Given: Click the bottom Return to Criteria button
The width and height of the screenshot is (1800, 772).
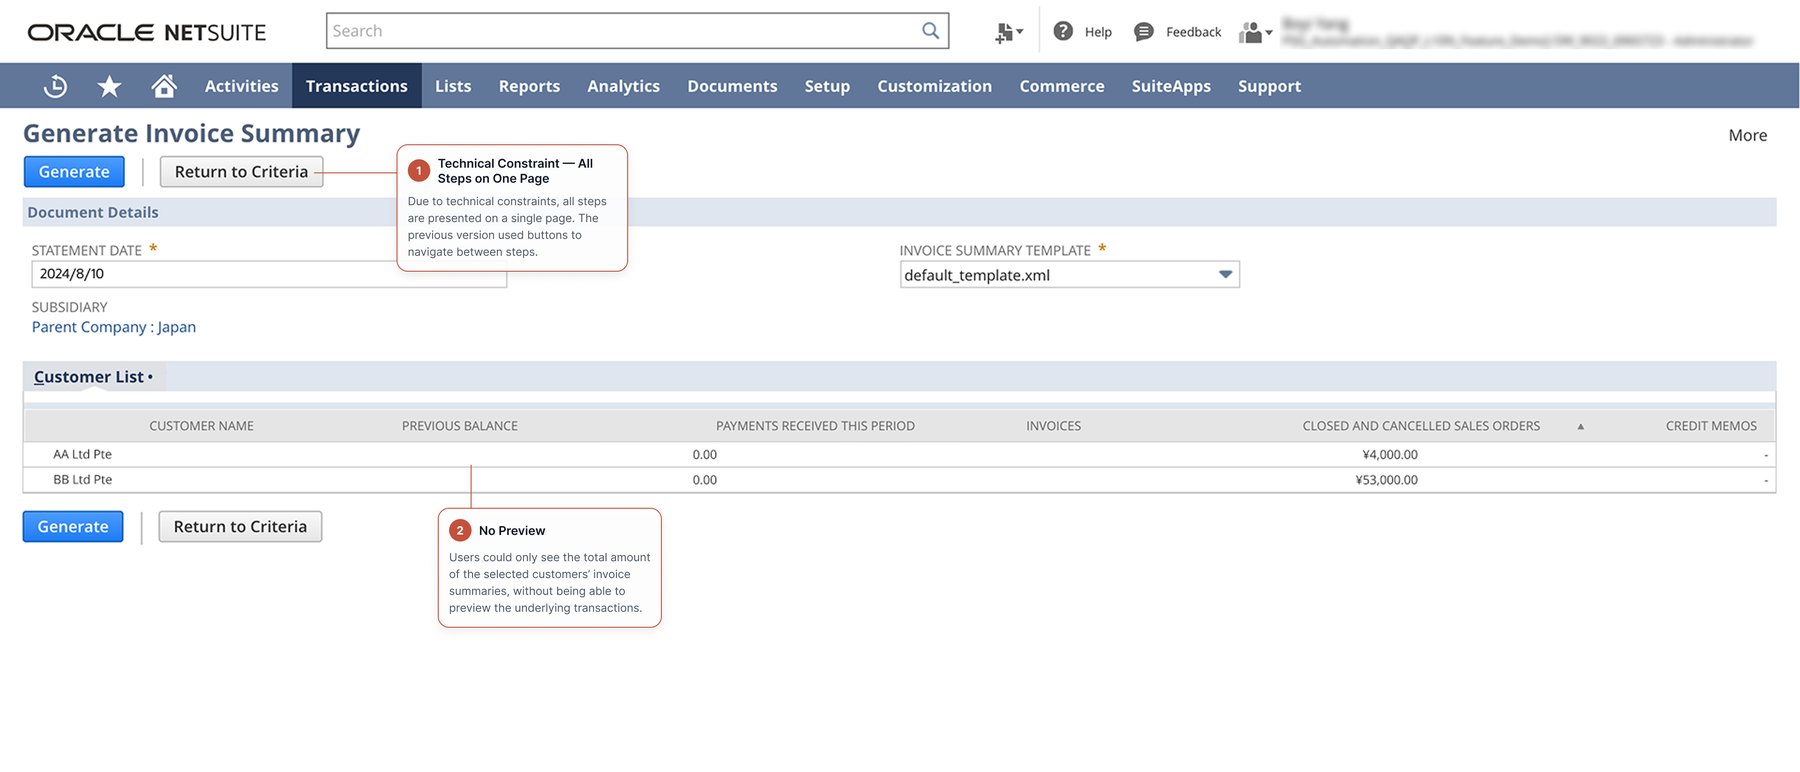Looking at the screenshot, I should [x=240, y=527].
